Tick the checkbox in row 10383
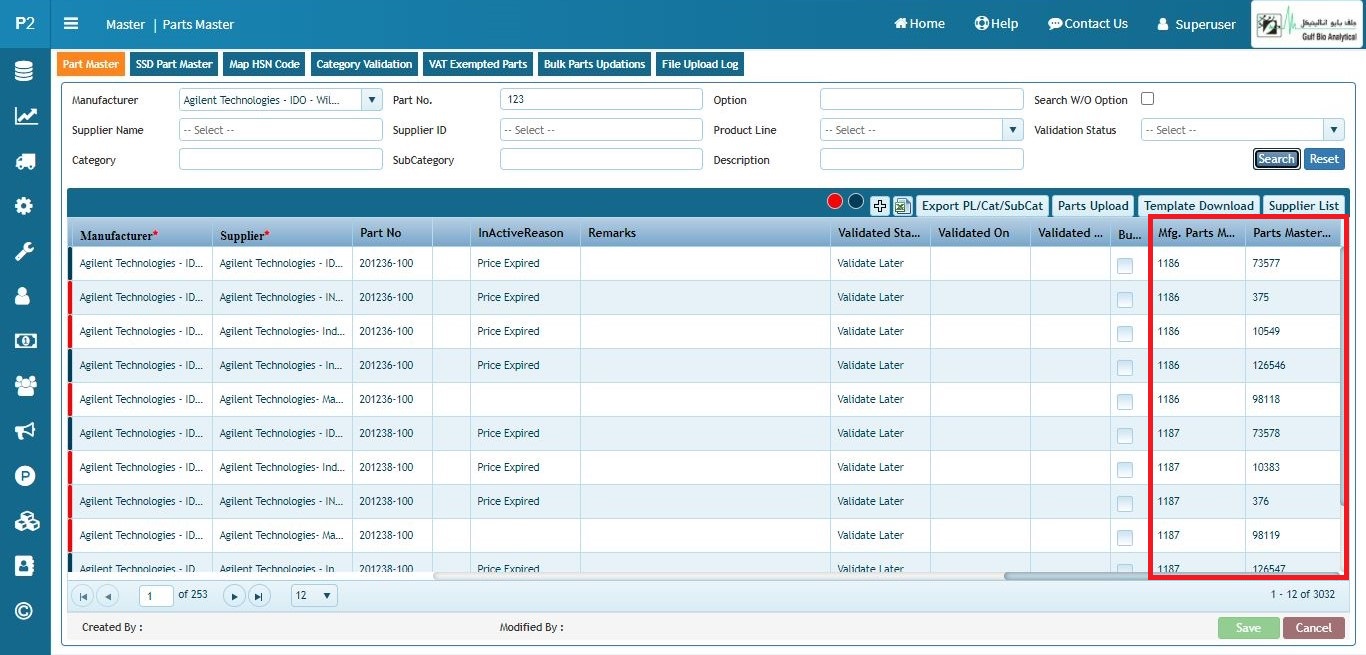This screenshot has height=655, width=1366. (1125, 470)
